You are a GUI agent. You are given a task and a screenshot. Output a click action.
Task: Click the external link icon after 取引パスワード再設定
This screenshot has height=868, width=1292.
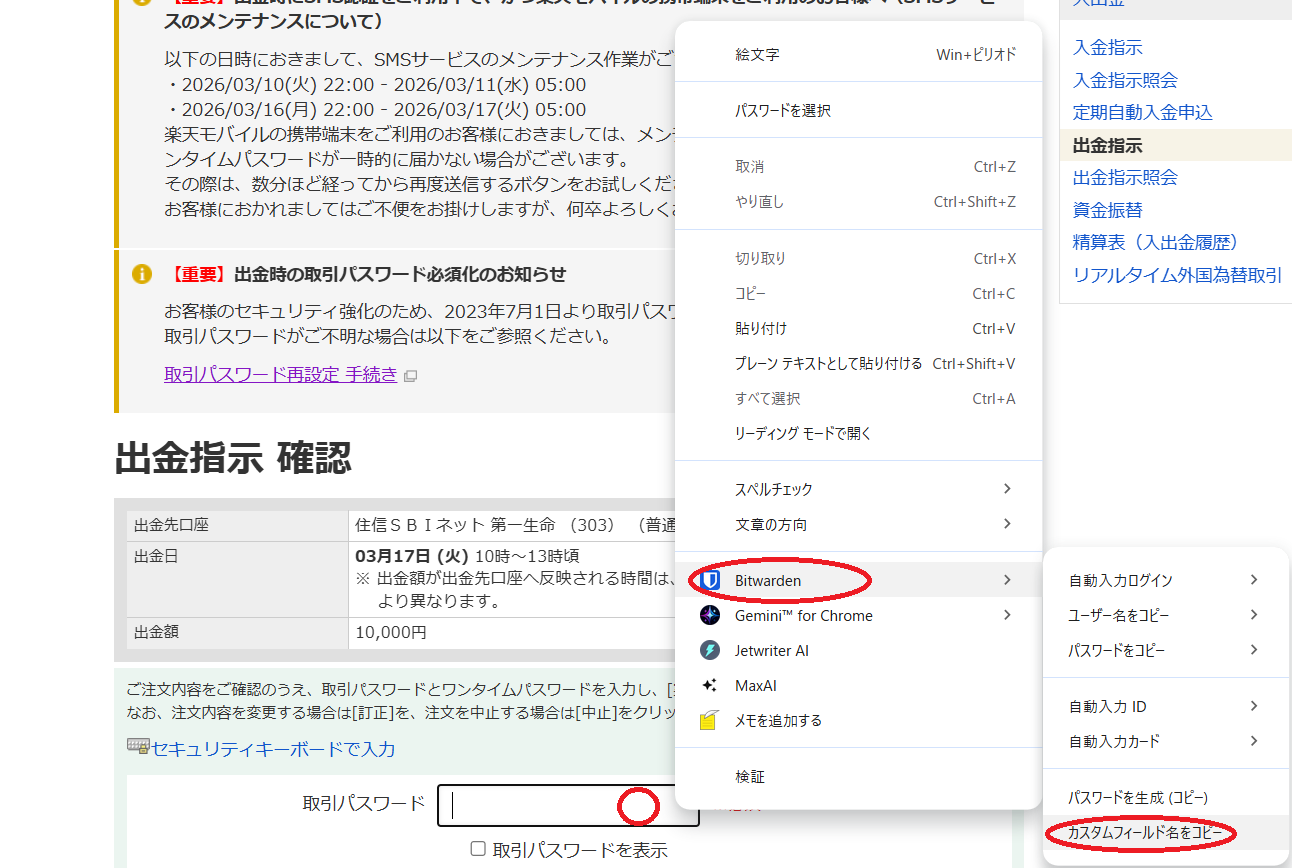[410, 376]
